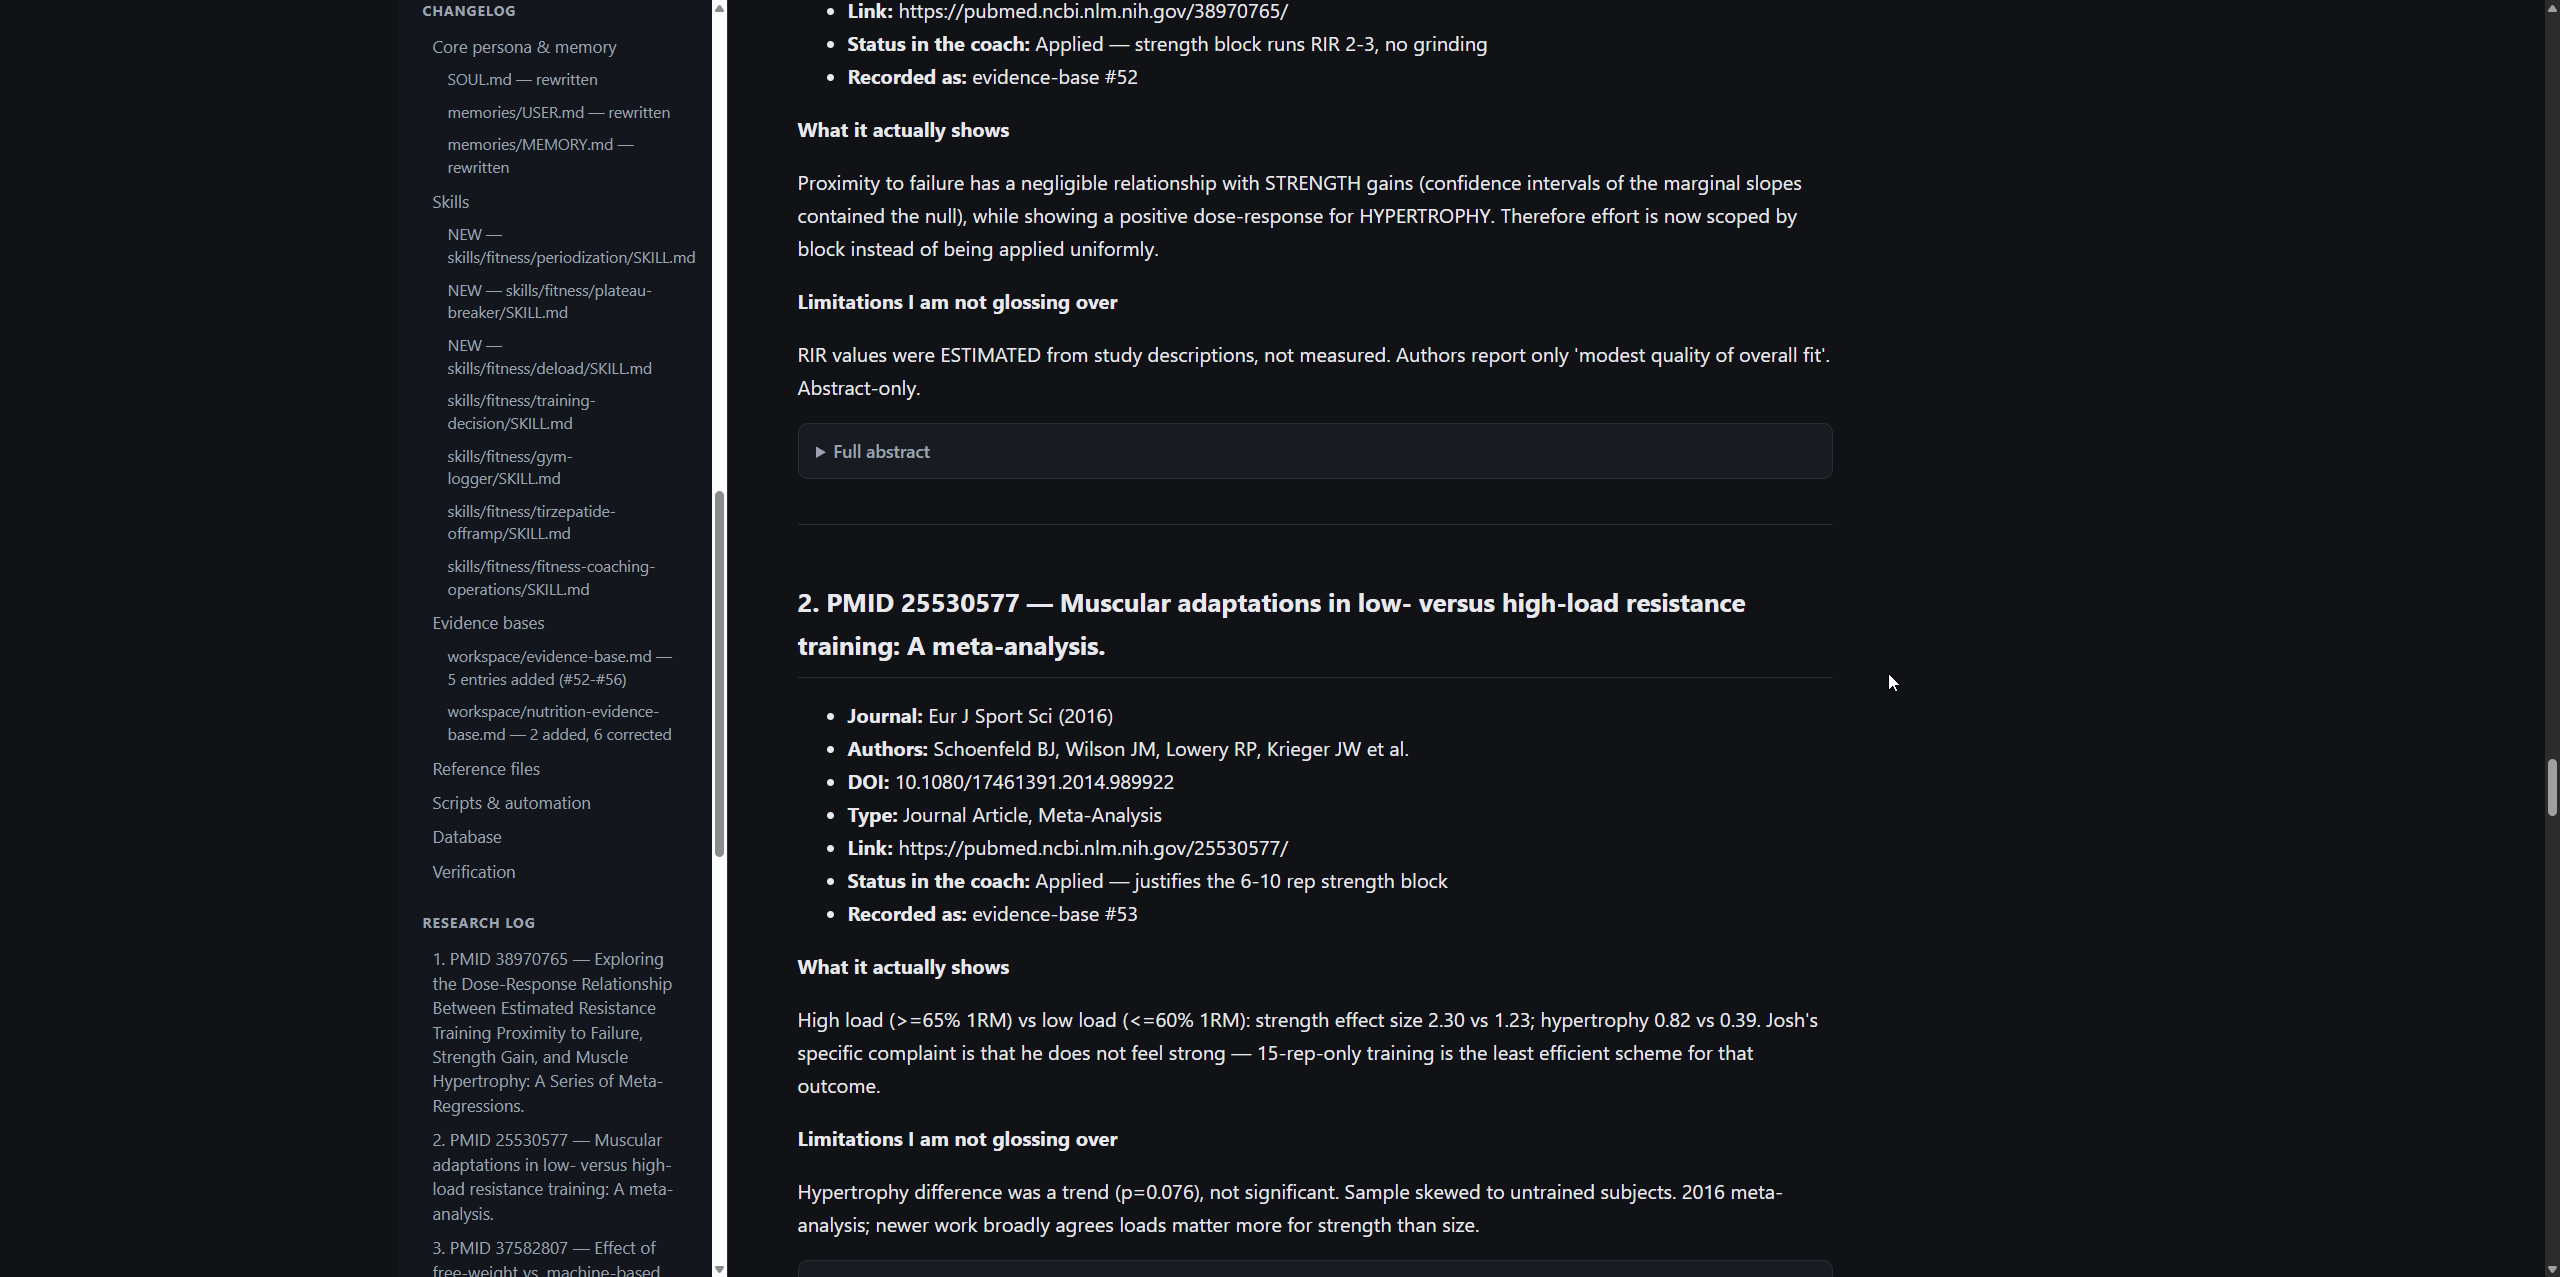Click sidebar scroll down arrow
This screenshot has width=2560, height=1277.
719,1268
